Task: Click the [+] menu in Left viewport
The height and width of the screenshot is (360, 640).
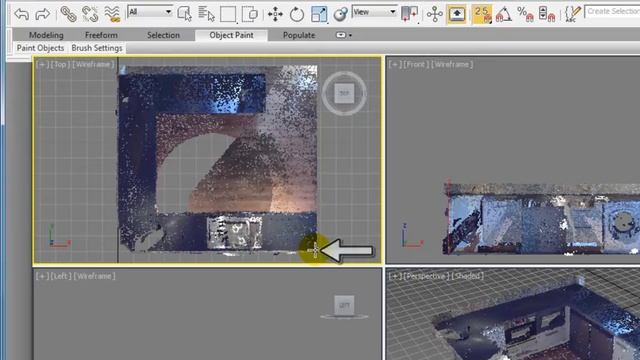Action: pyautogui.click(x=41, y=276)
